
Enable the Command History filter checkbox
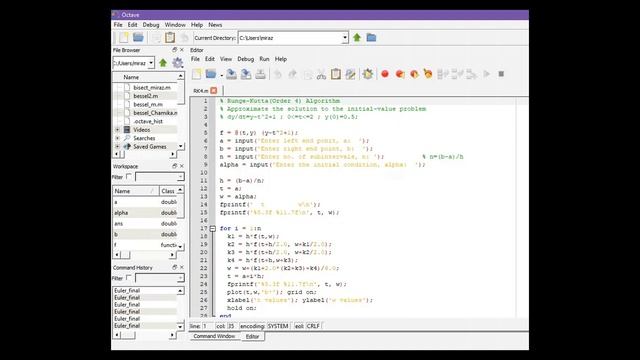129,278
